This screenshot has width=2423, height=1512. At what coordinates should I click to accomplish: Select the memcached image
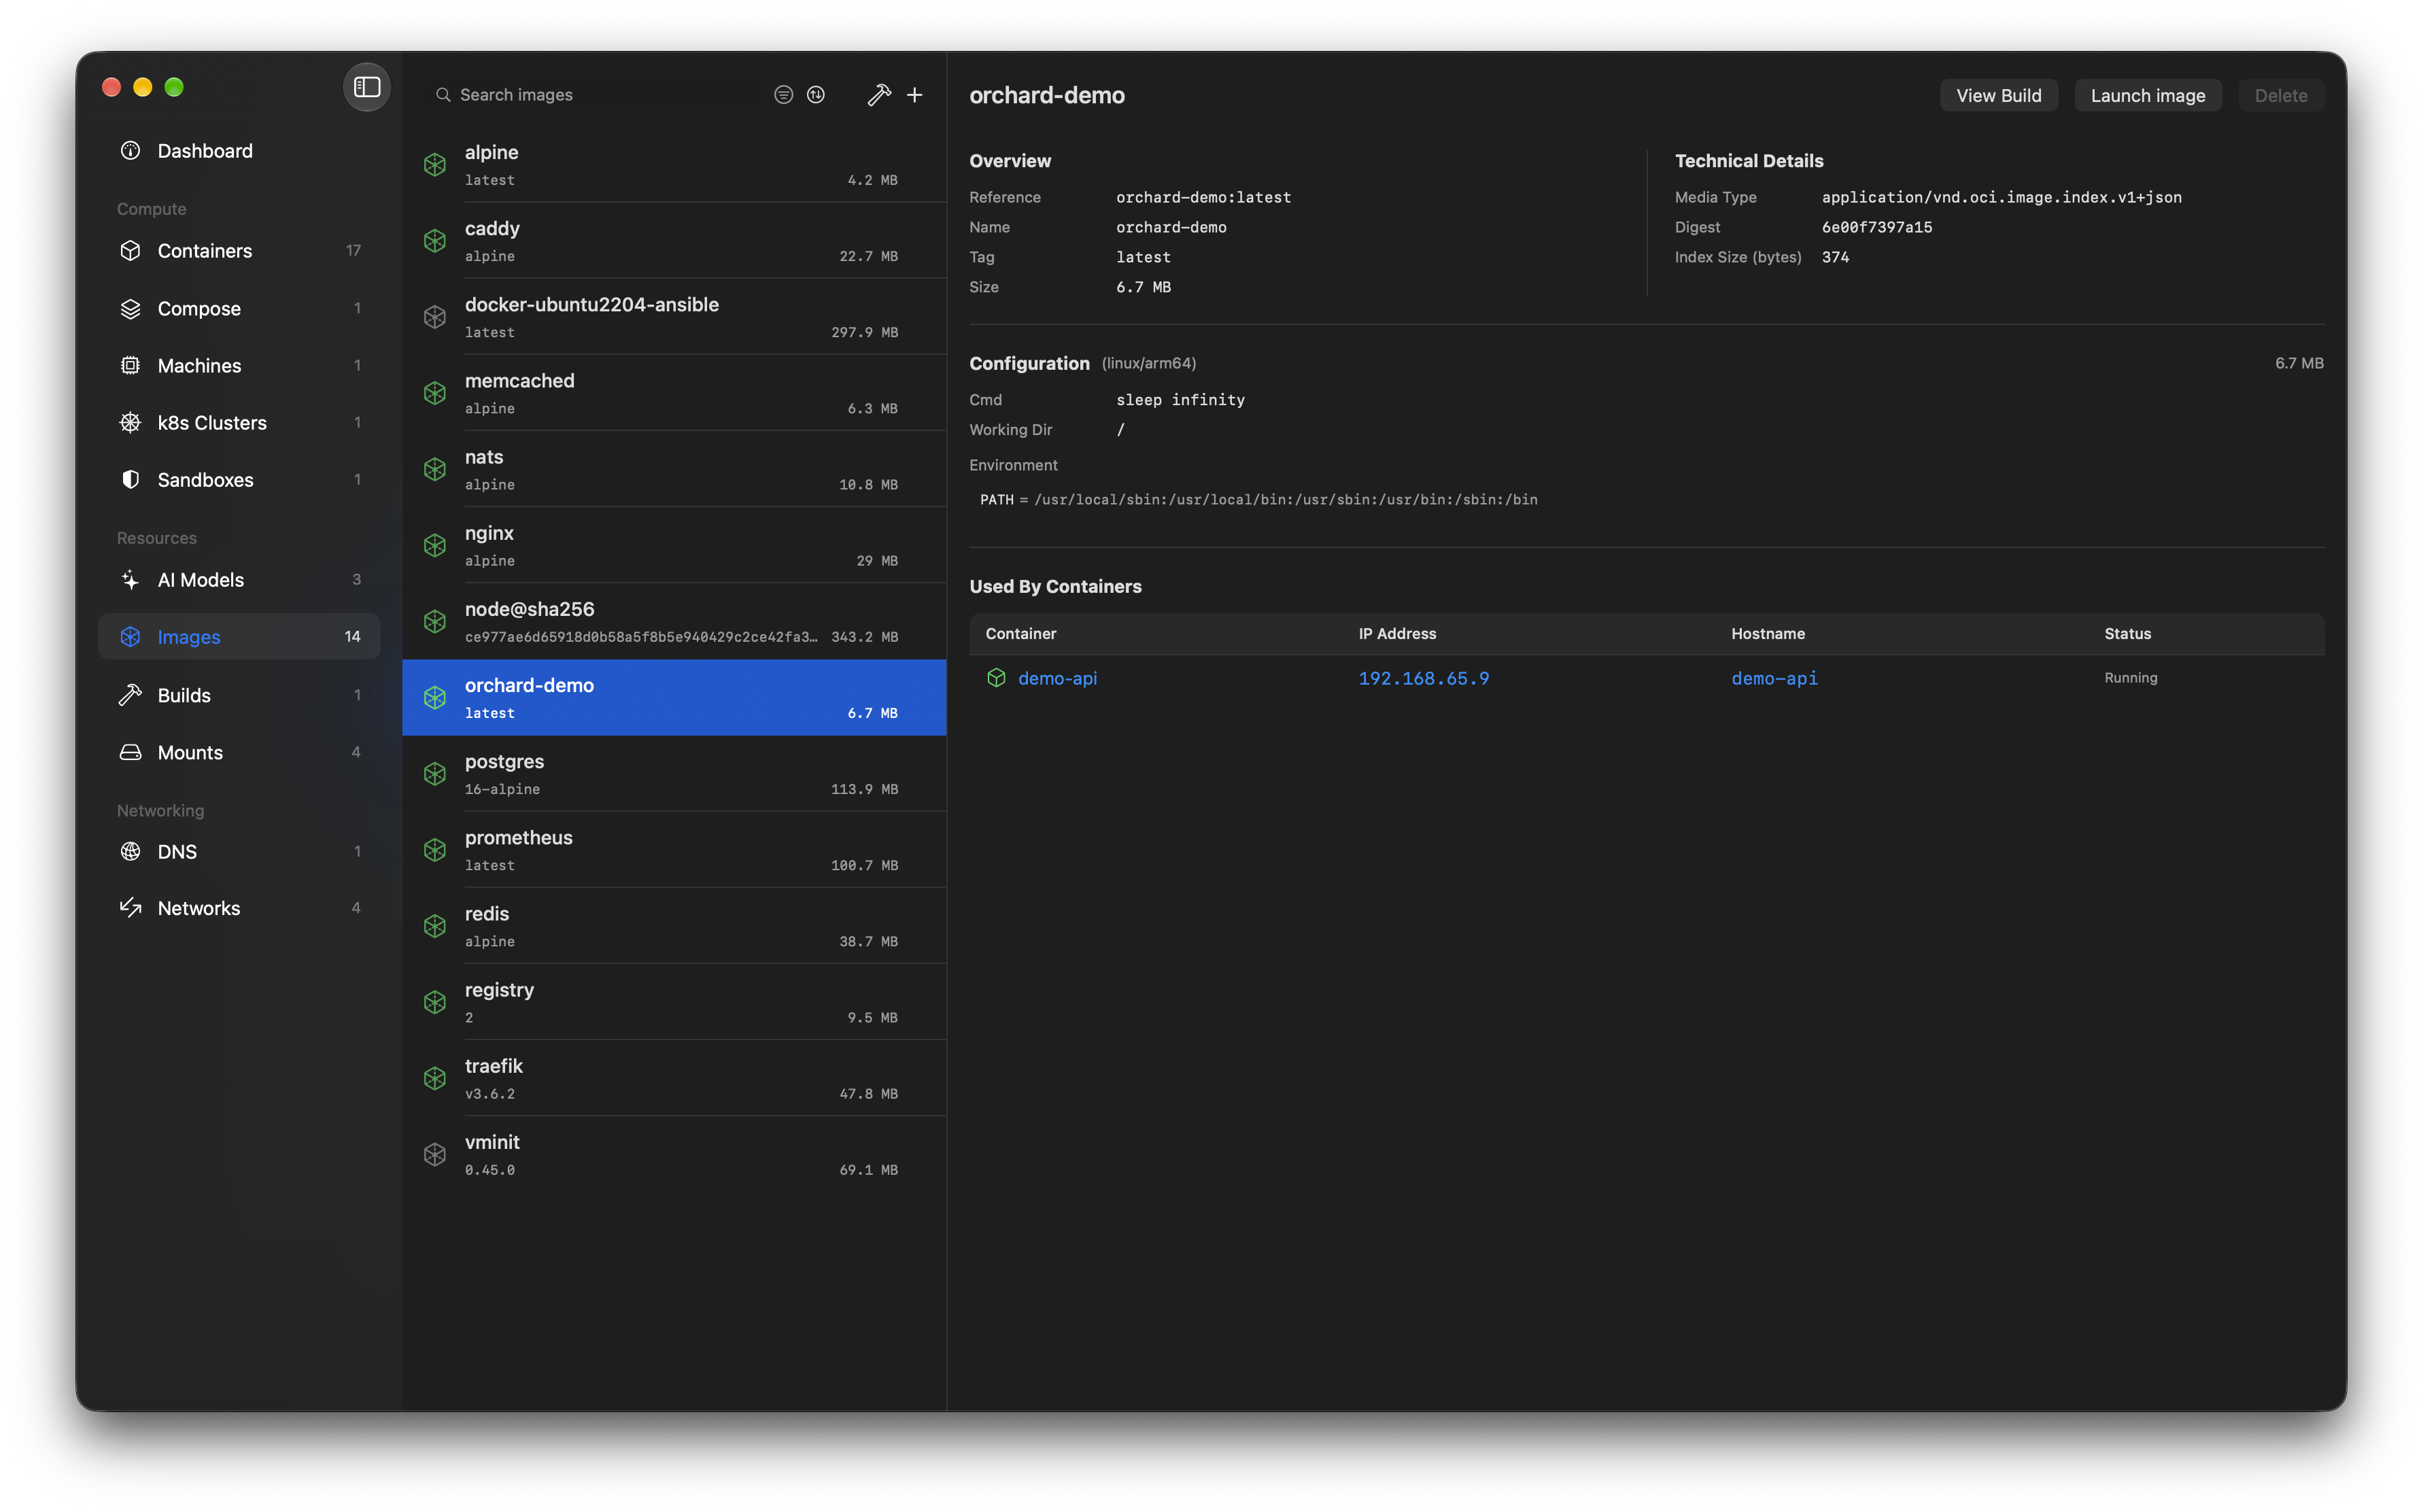click(x=674, y=393)
